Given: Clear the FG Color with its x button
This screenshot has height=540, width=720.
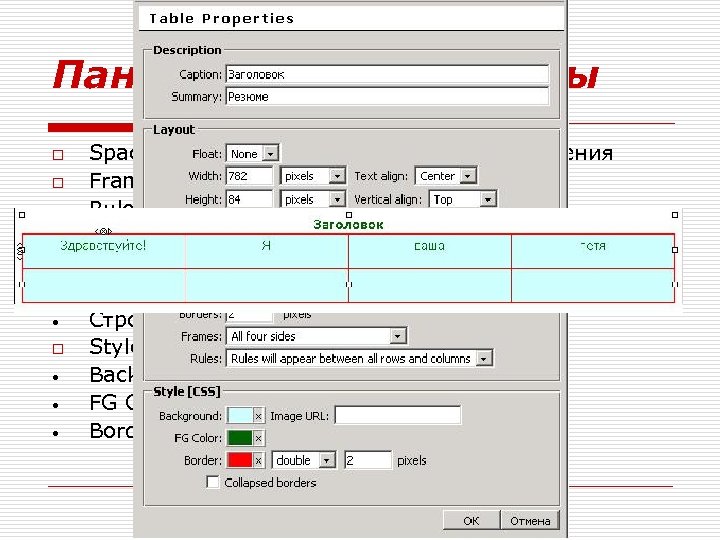Looking at the screenshot, I should [x=259, y=438].
